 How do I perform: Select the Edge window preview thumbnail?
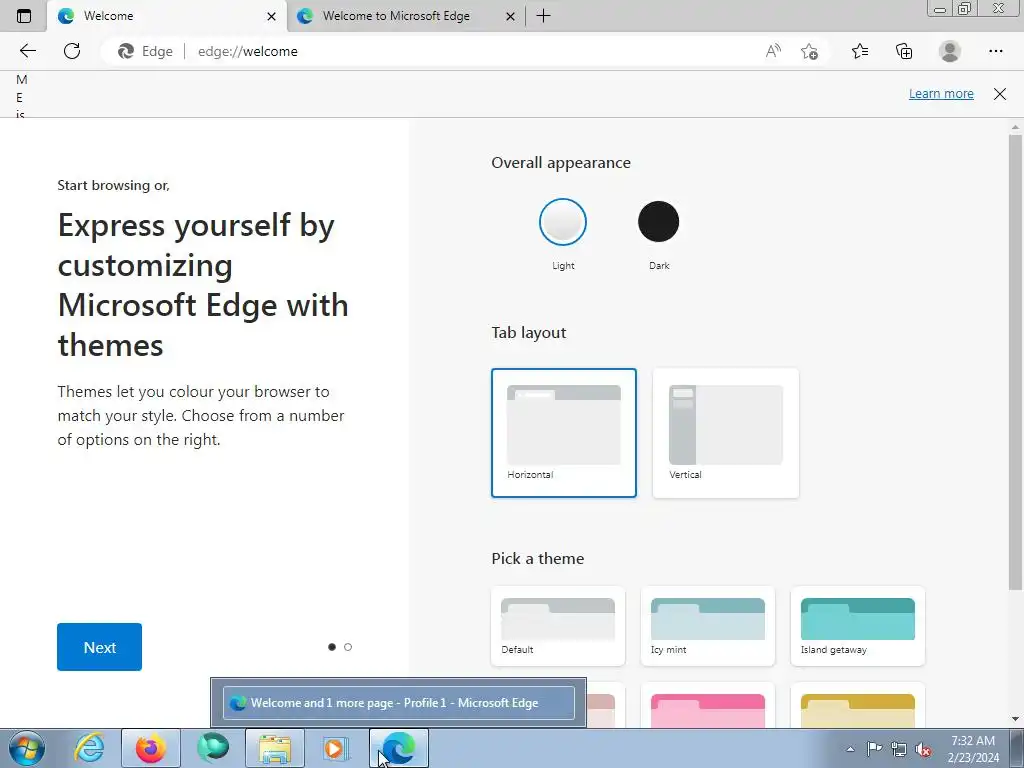398,703
